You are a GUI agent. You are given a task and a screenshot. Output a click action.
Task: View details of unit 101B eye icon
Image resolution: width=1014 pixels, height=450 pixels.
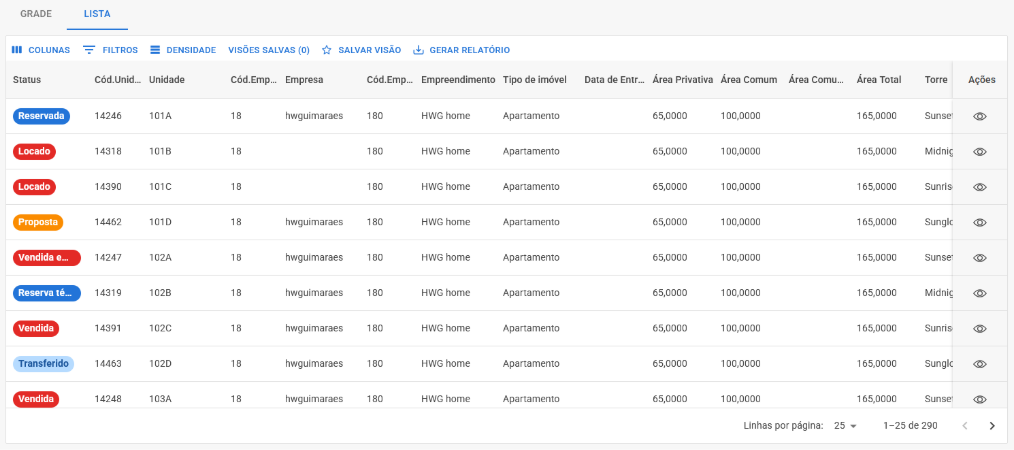click(x=980, y=151)
